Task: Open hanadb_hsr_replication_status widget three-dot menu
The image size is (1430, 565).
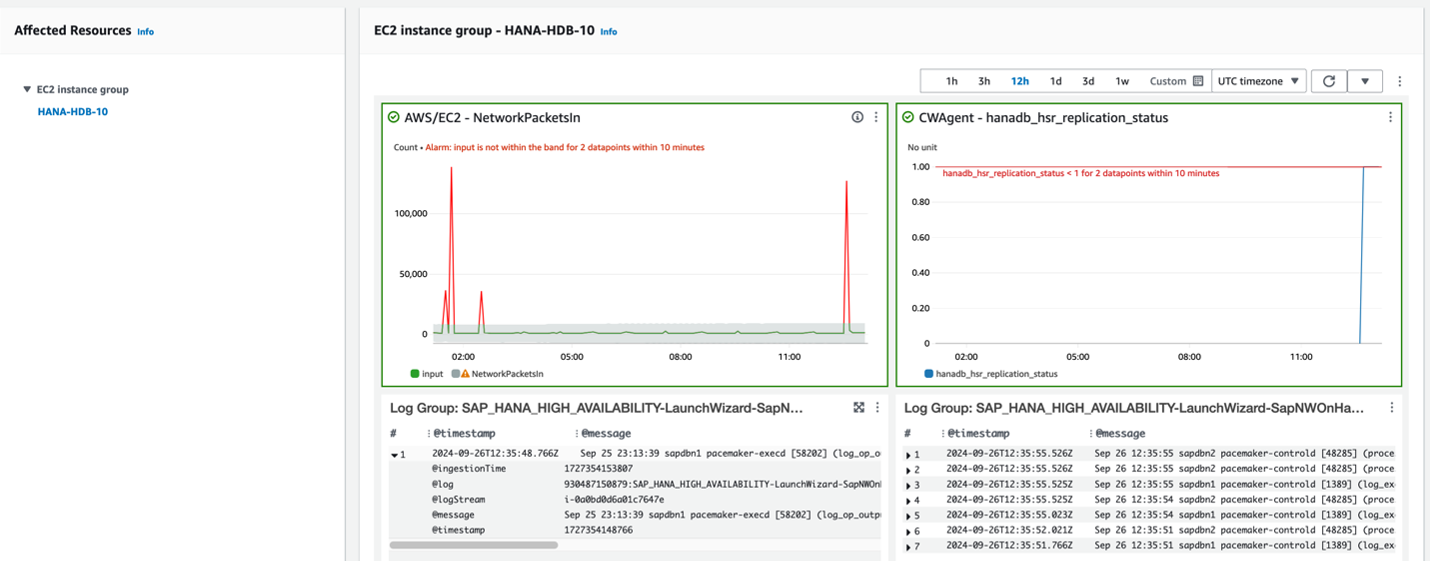Action: pos(1390,117)
